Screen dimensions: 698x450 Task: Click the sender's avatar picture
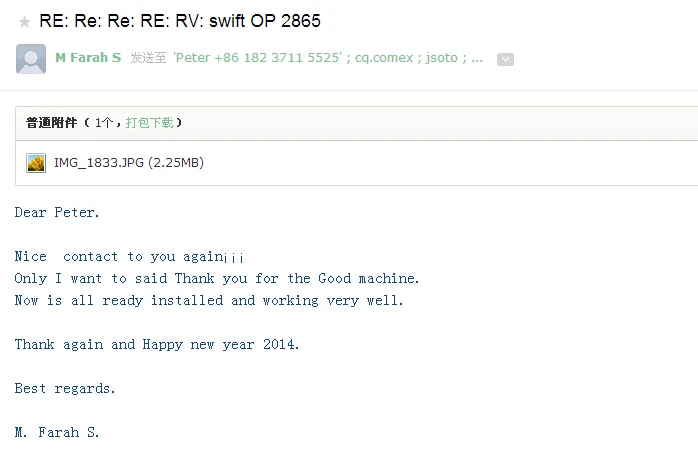tap(31, 59)
